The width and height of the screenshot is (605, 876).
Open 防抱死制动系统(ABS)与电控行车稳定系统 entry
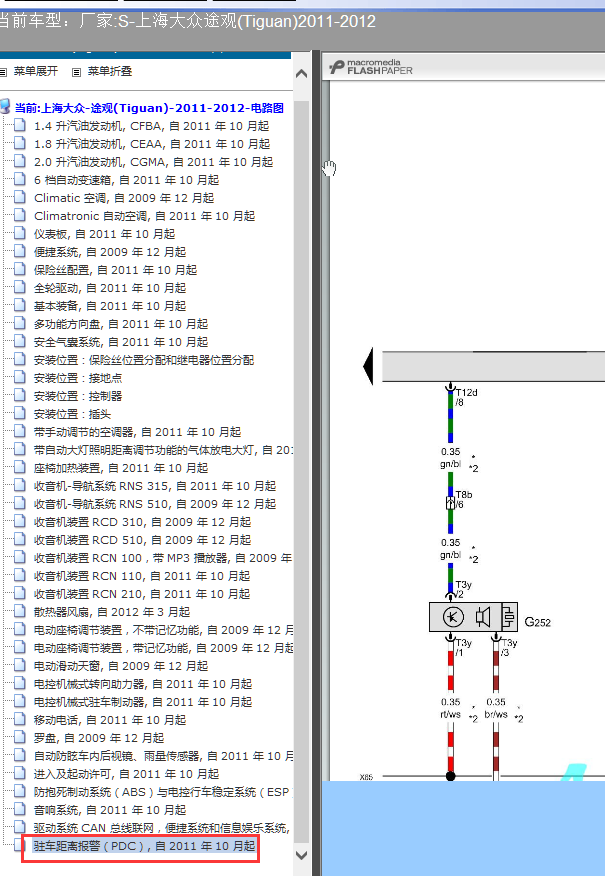(163, 792)
